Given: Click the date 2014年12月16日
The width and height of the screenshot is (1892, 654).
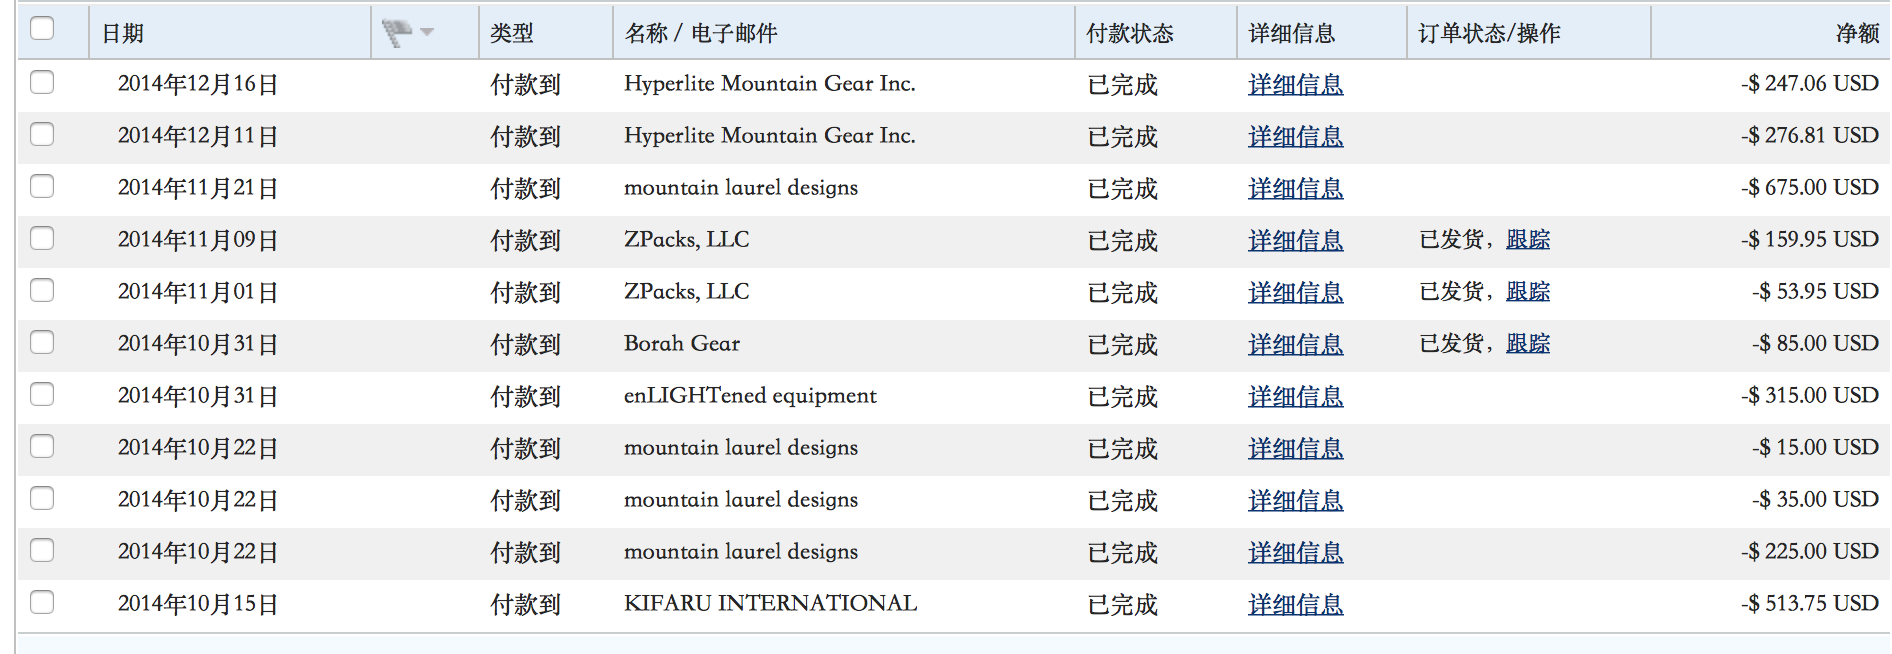Looking at the screenshot, I should click(x=198, y=85).
